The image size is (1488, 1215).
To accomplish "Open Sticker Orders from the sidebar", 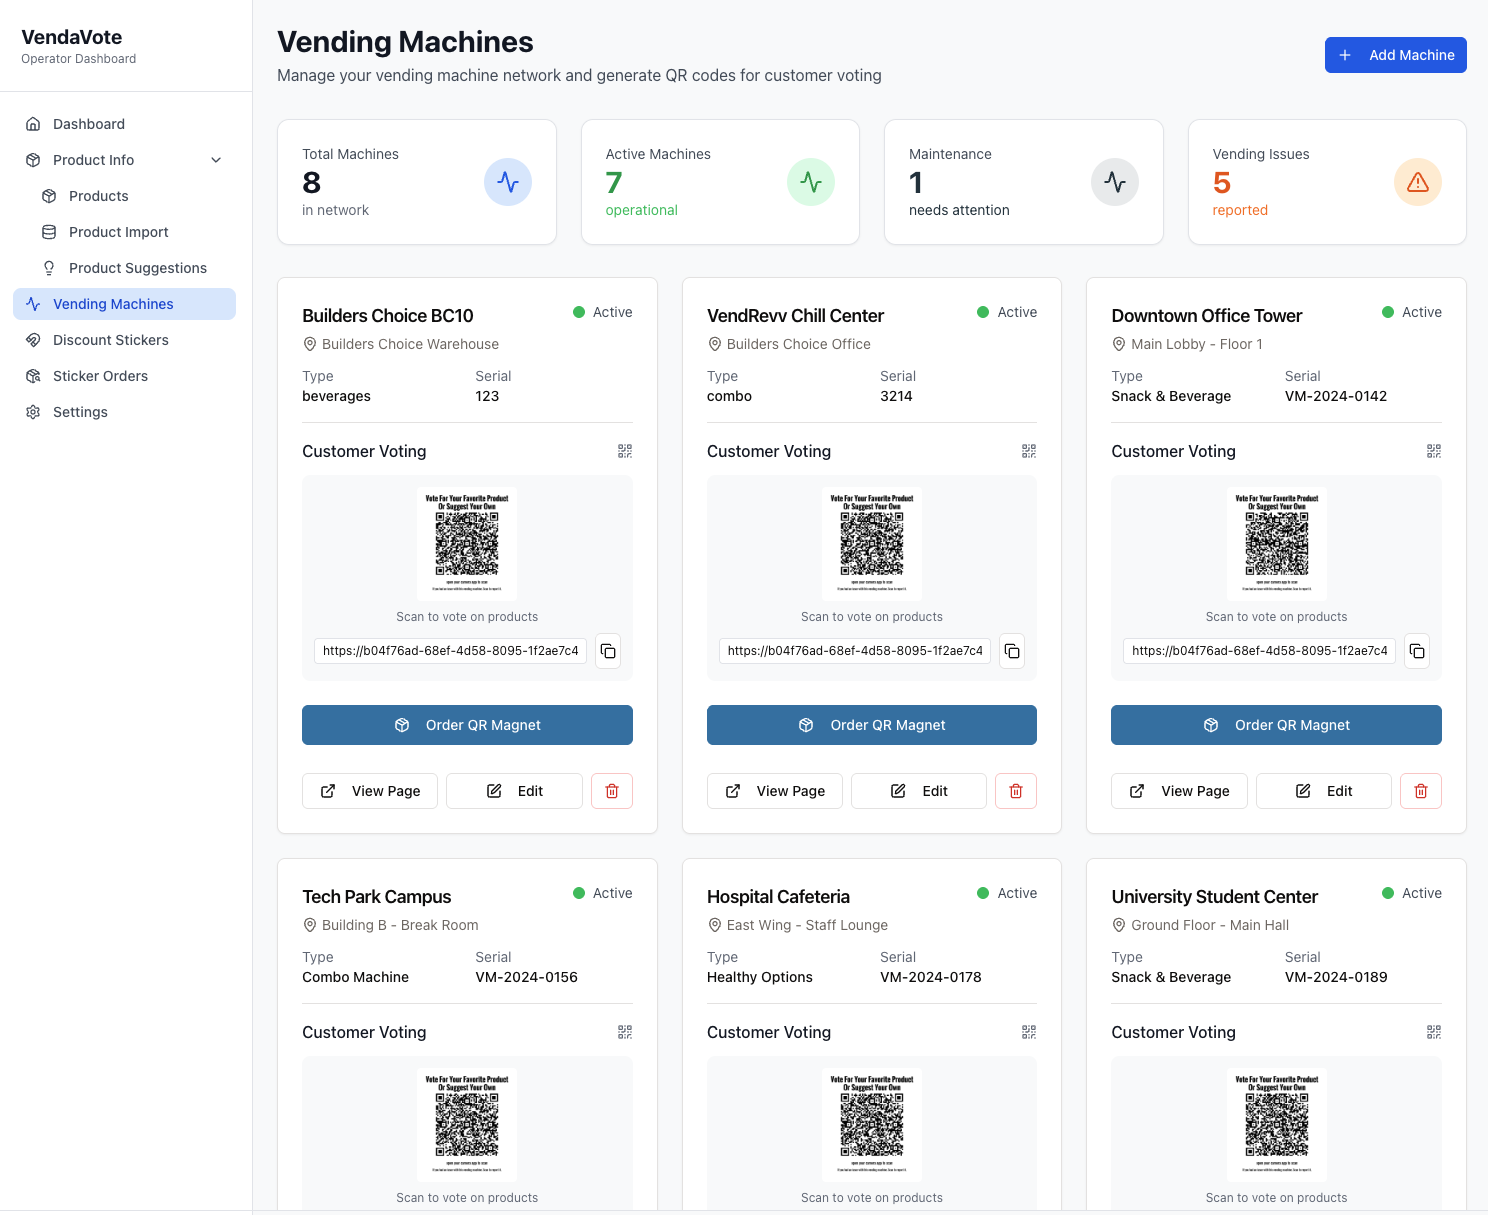I will coord(99,376).
